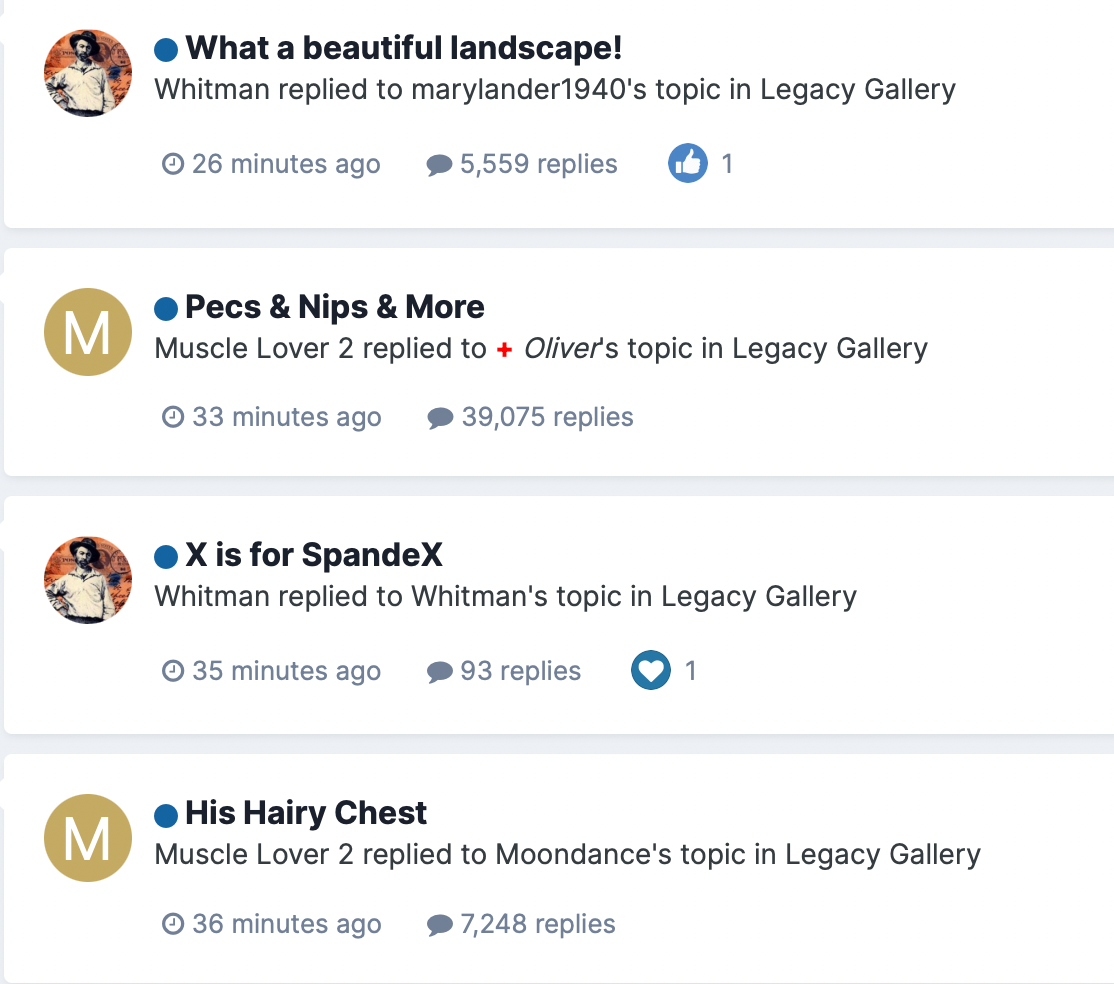This screenshot has width=1114, height=984.
Task: Open the topic What a beautiful landscape!
Action: 404,48
